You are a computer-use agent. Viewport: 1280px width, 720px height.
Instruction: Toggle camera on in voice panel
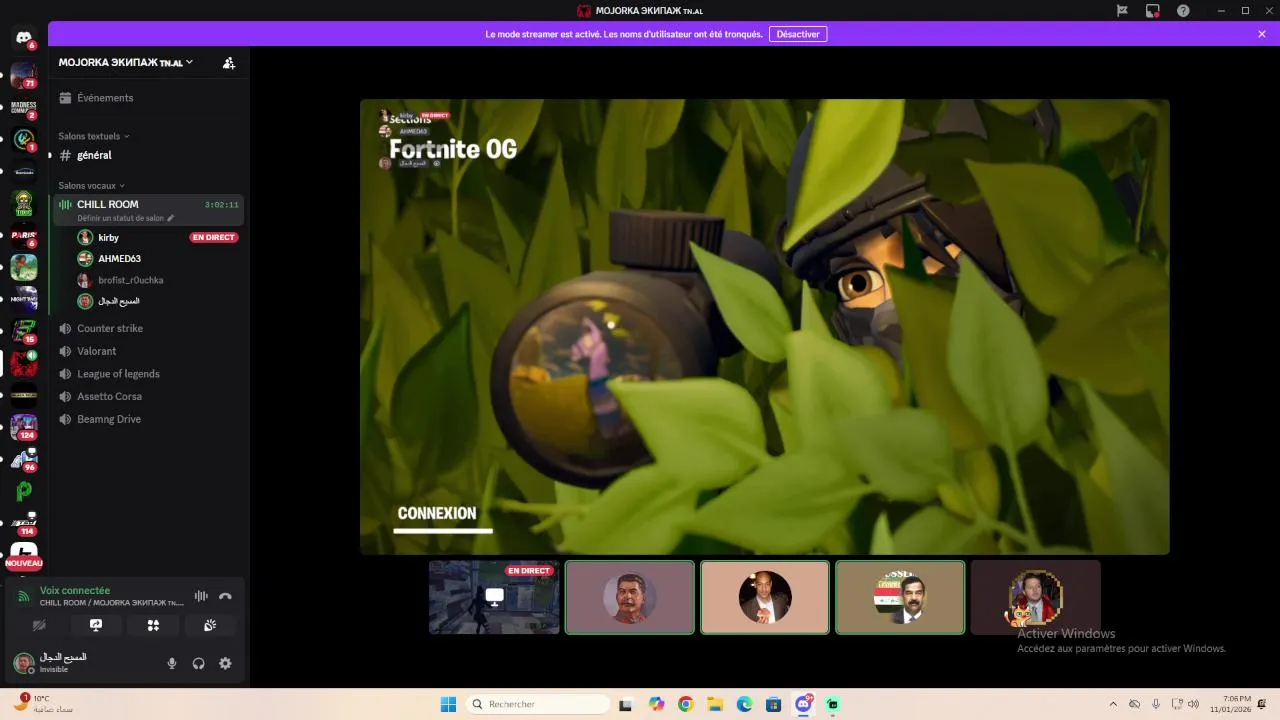click(39, 625)
